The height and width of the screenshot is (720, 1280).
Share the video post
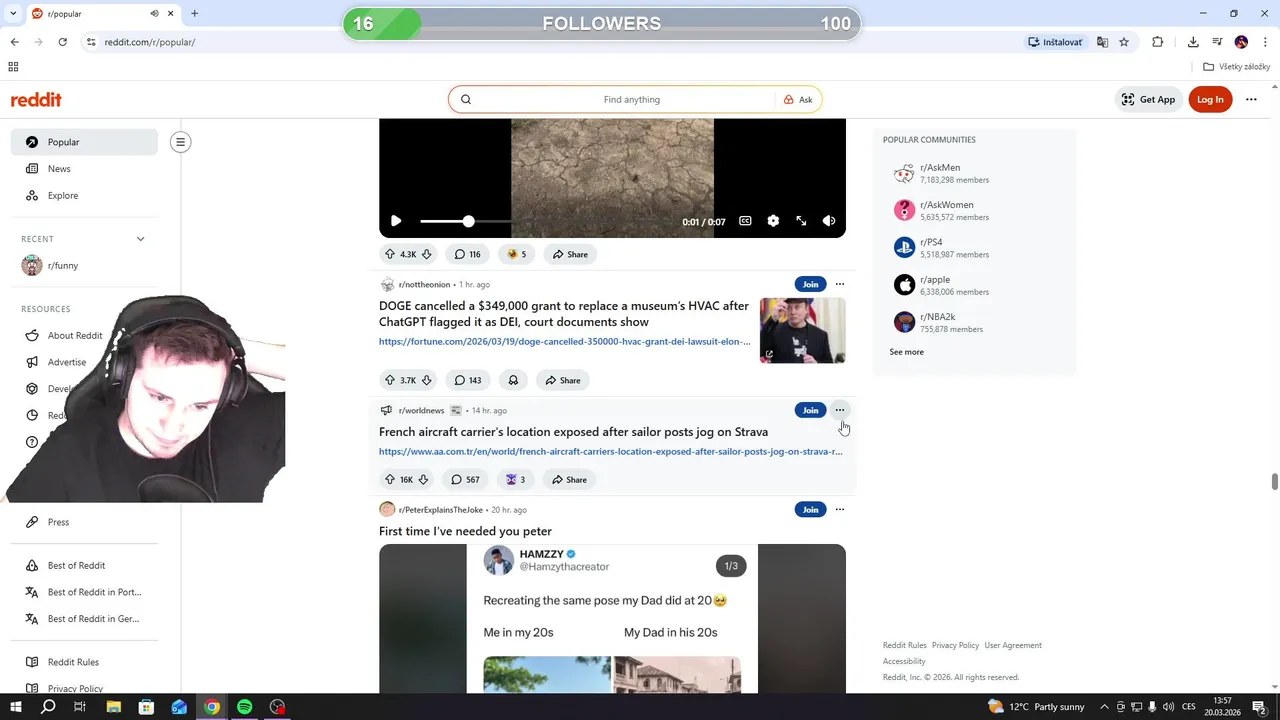click(x=570, y=254)
